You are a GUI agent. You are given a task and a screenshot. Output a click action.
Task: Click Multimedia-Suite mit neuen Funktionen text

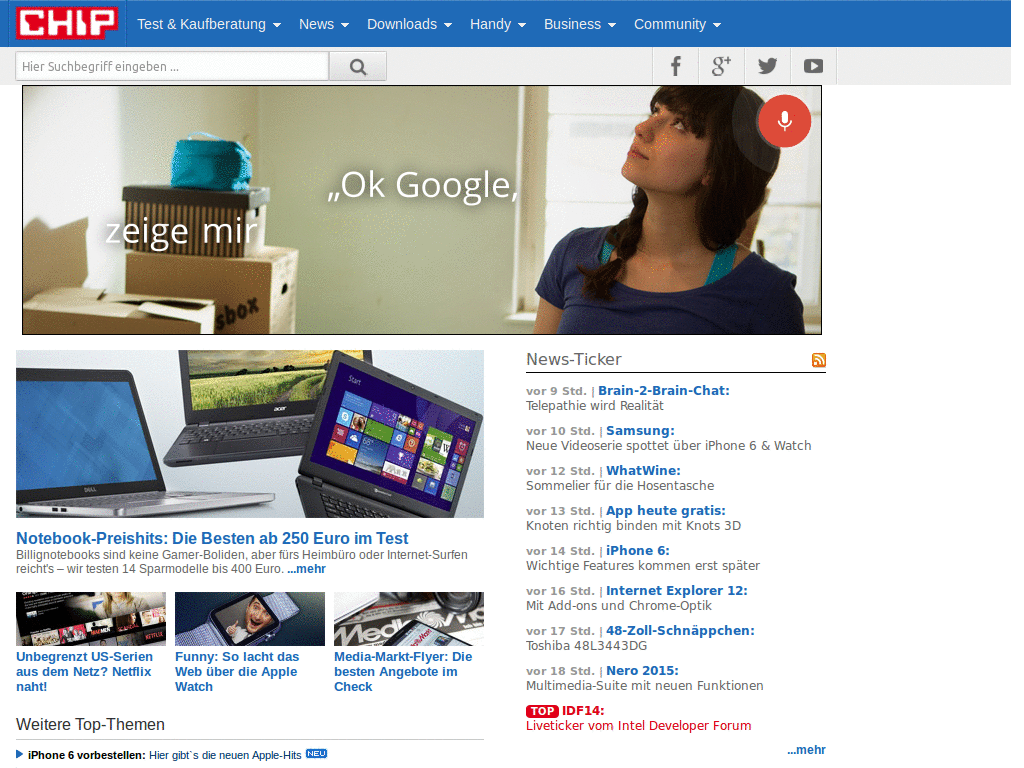coord(645,686)
